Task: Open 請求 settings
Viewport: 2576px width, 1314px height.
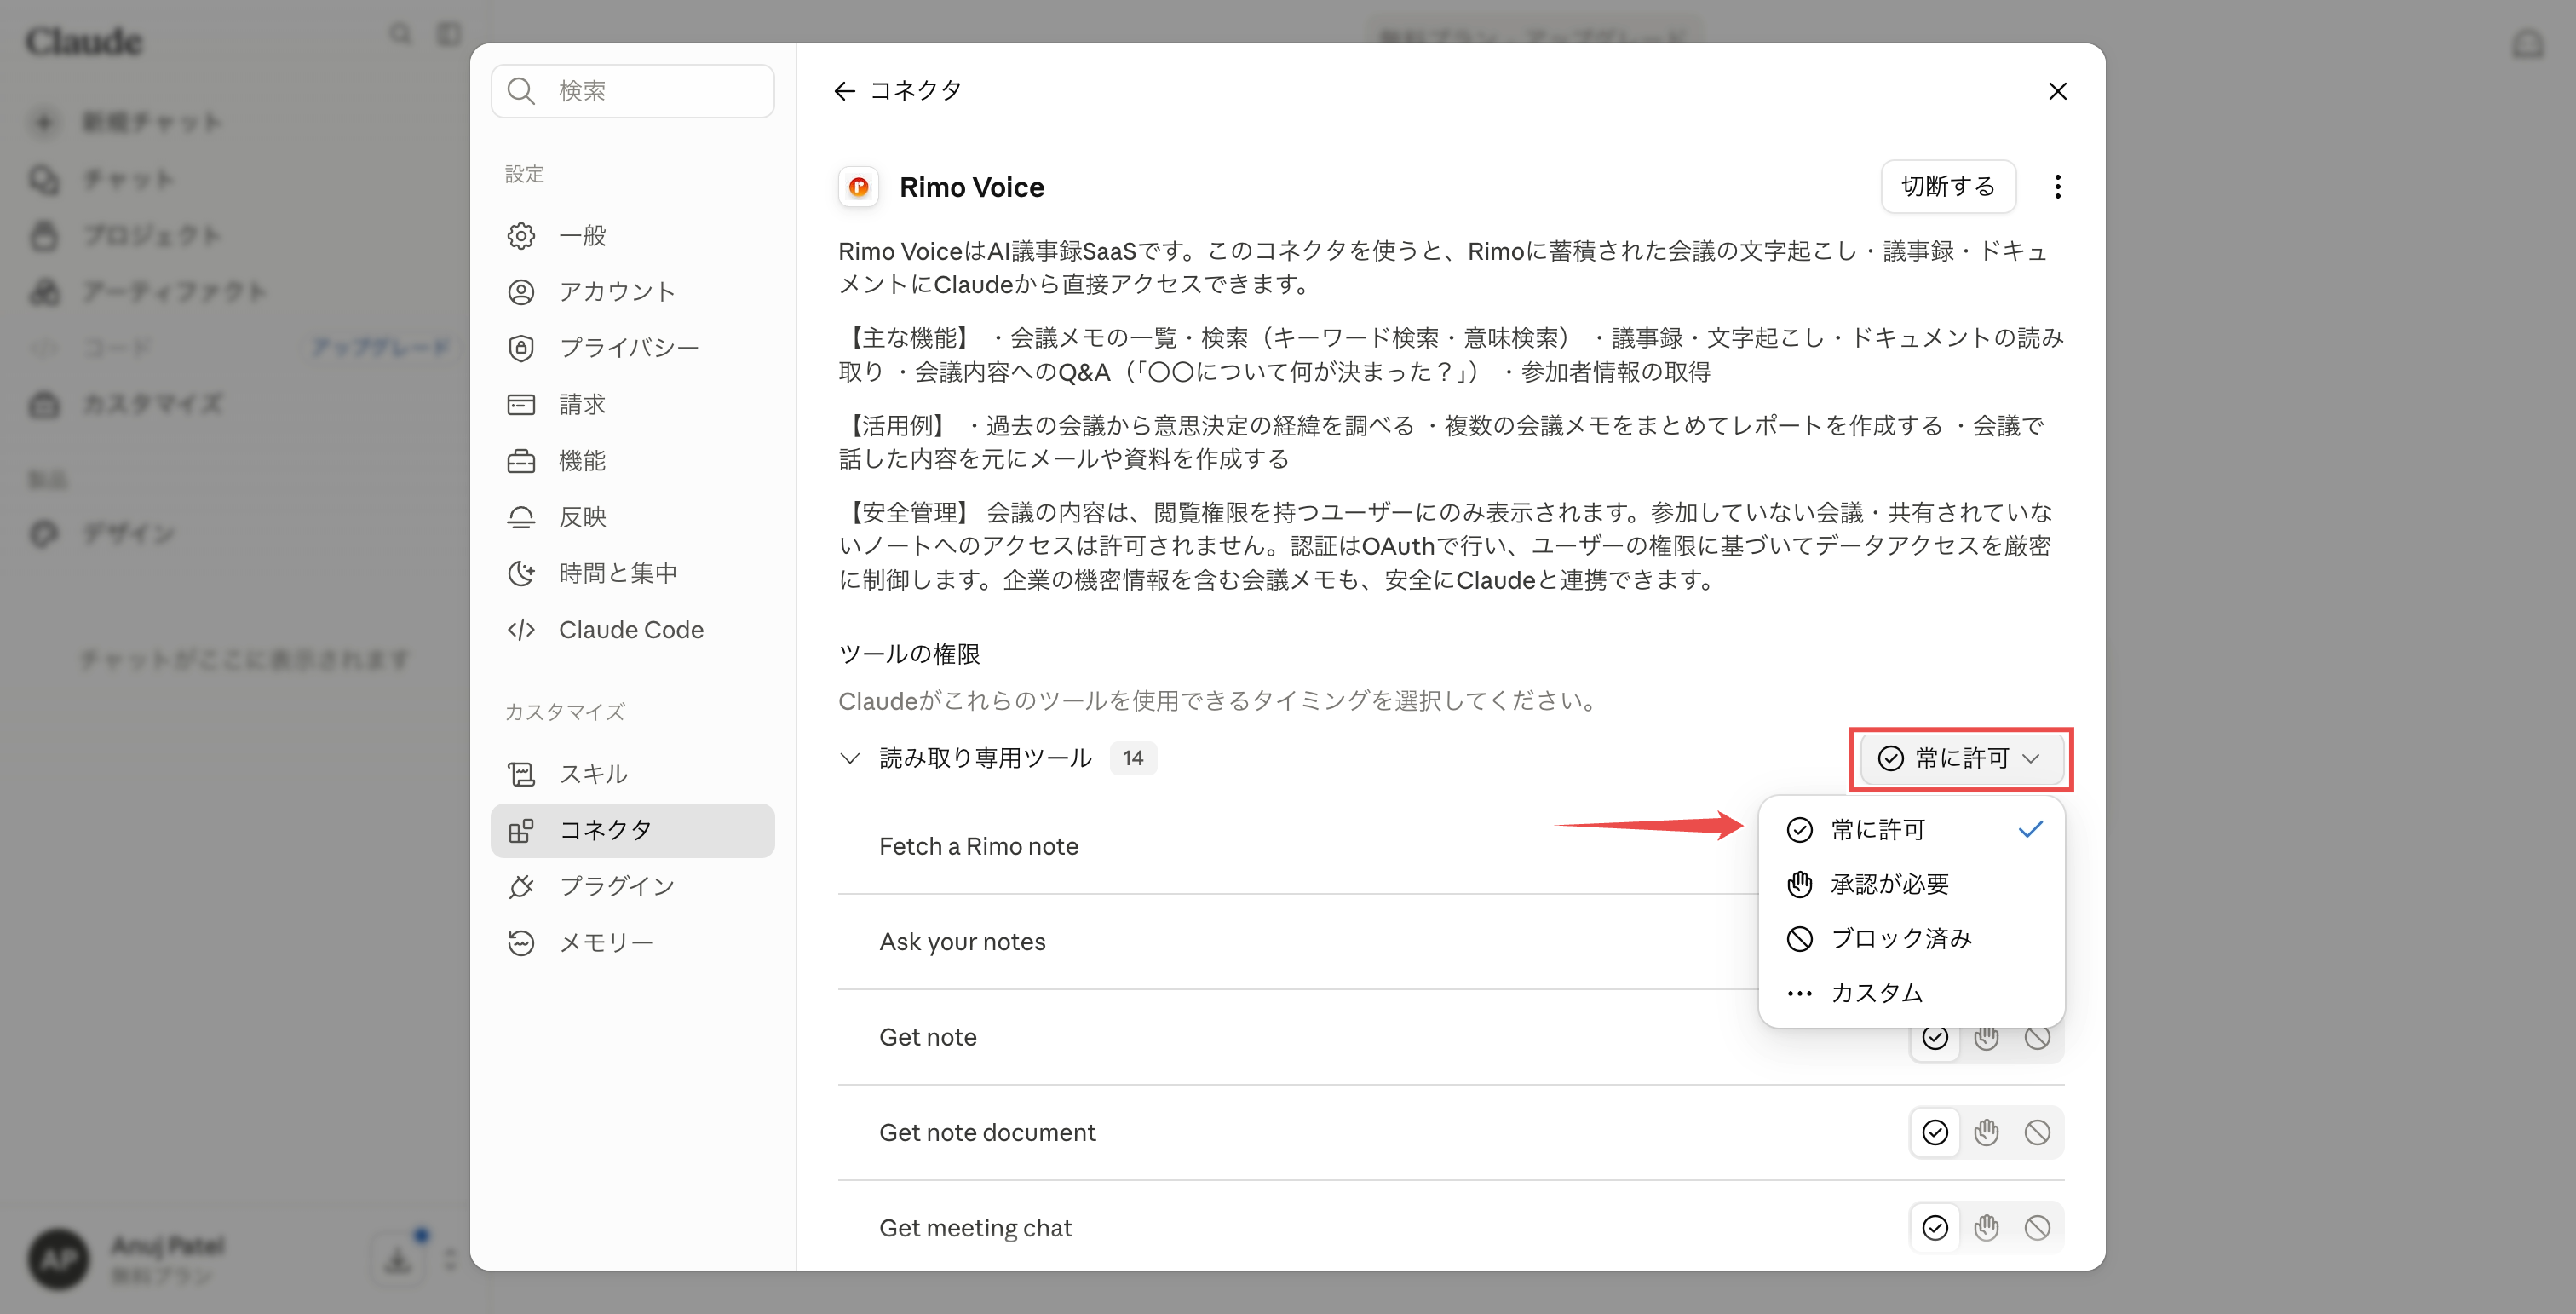Action: [x=632, y=404]
